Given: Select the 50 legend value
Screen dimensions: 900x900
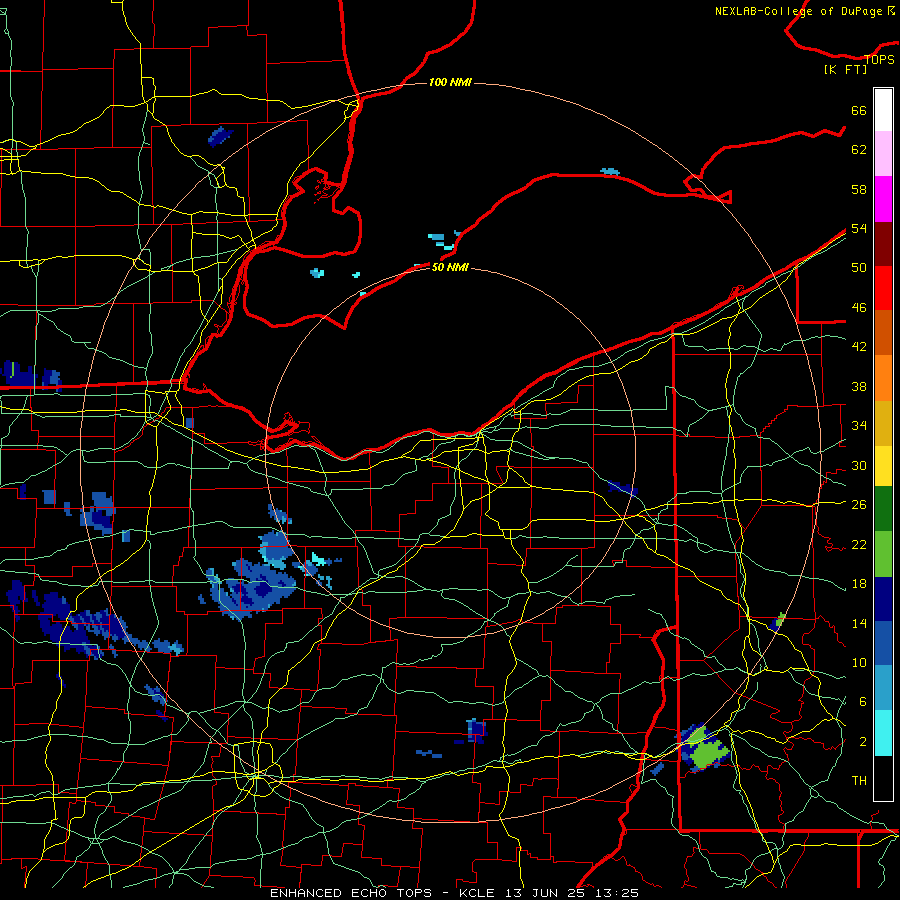Looking at the screenshot, I should tap(859, 268).
